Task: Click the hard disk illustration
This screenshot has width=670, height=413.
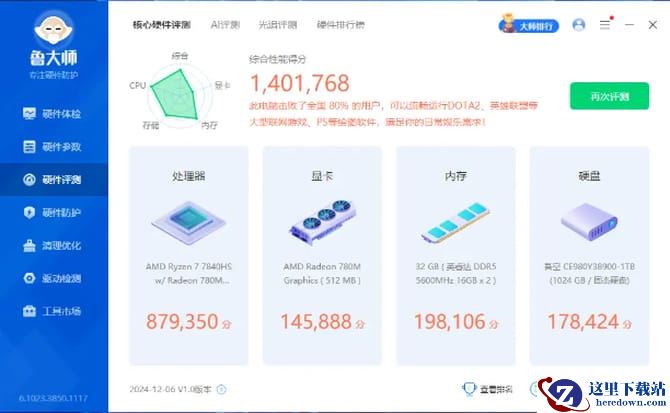Action: tap(589, 222)
